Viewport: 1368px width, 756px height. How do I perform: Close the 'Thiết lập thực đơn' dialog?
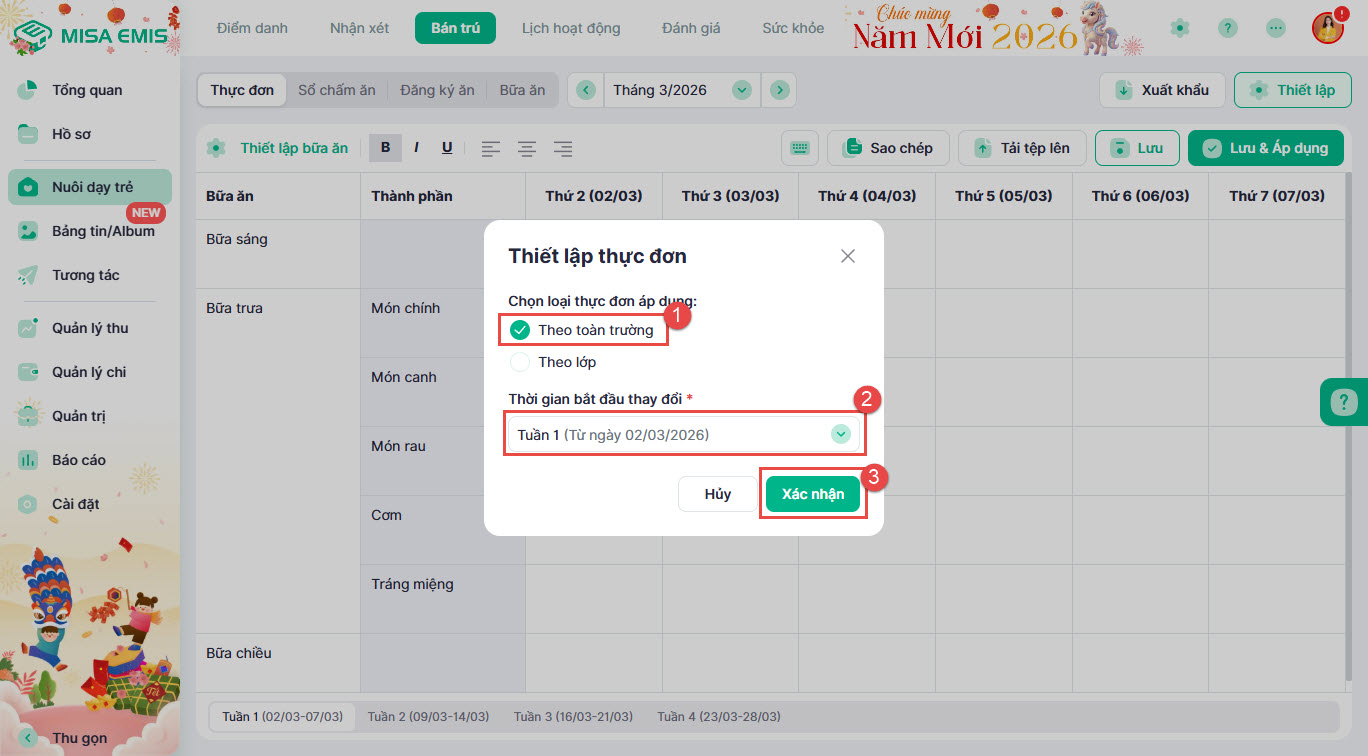pos(848,256)
